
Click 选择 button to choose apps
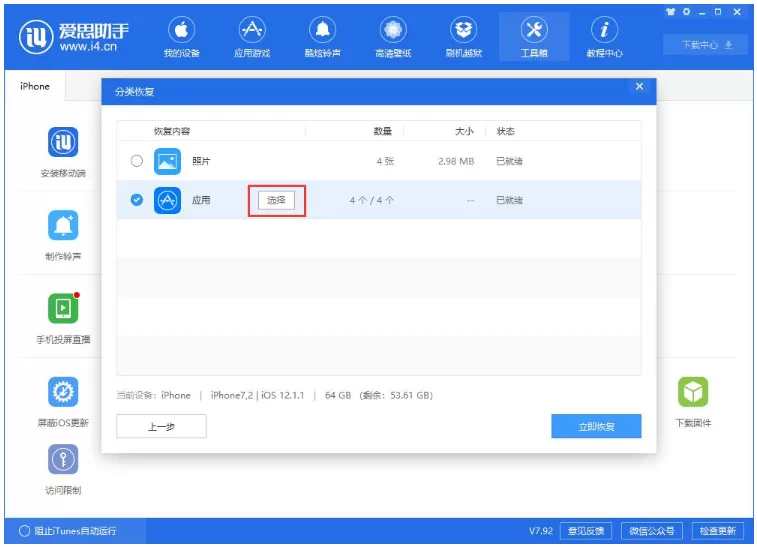coord(276,200)
